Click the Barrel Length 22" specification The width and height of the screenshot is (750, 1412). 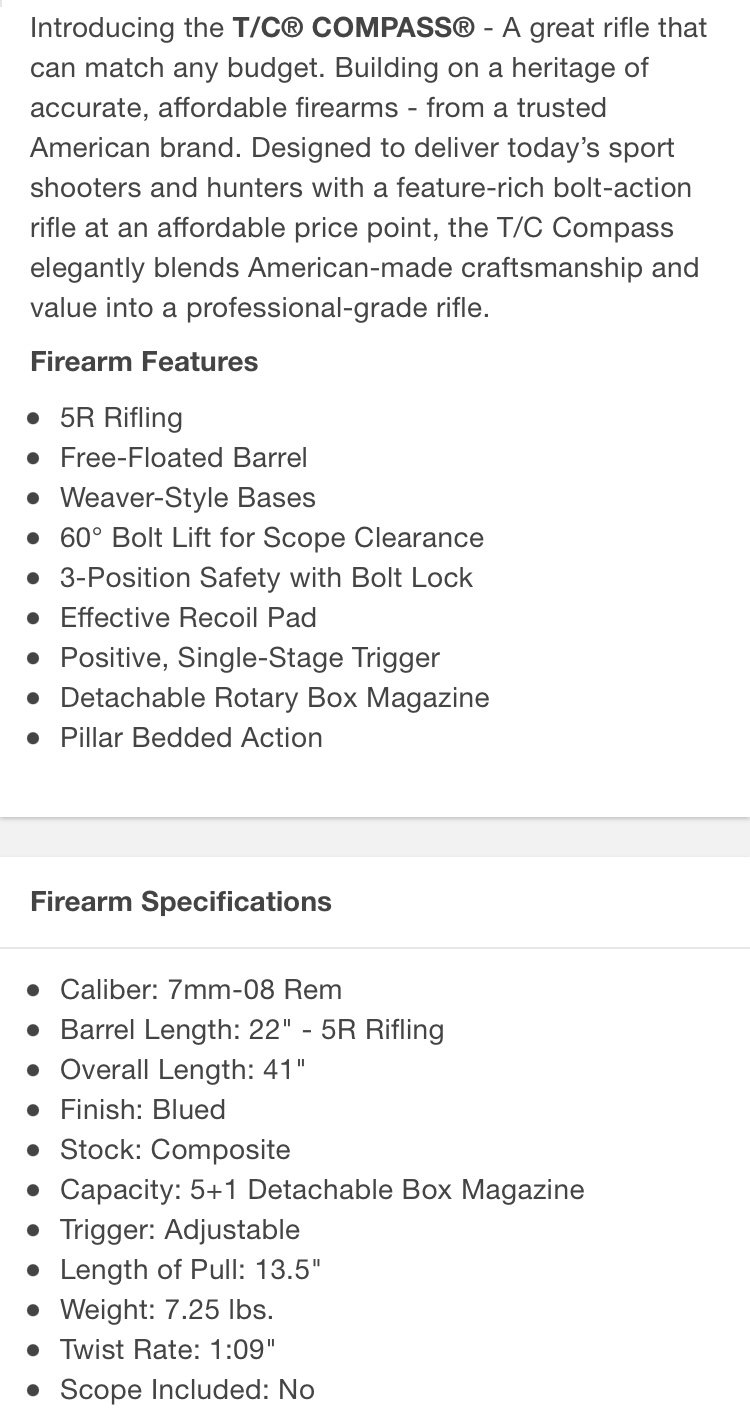pos(252,1030)
